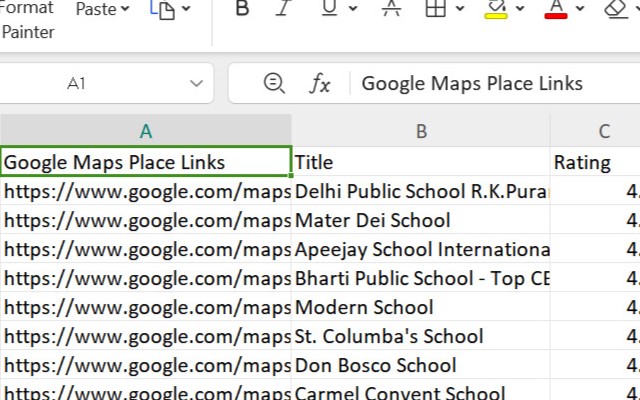640x400 pixels.
Task: Select rating cell in Modern School row
Action: (x=595, y=307)
